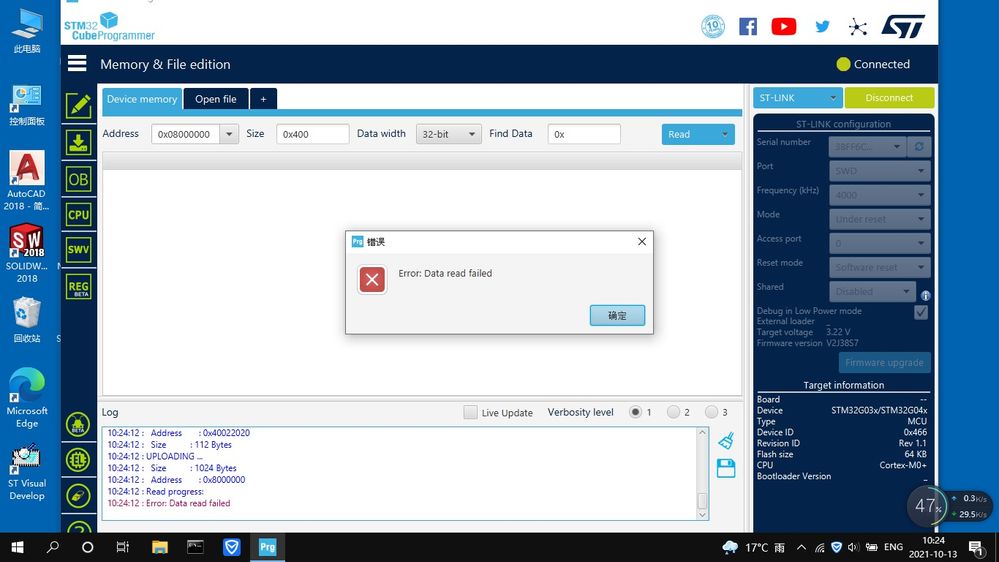Open the Mode Under reset dropdown

pyautogui.click(x=879, y=219)
